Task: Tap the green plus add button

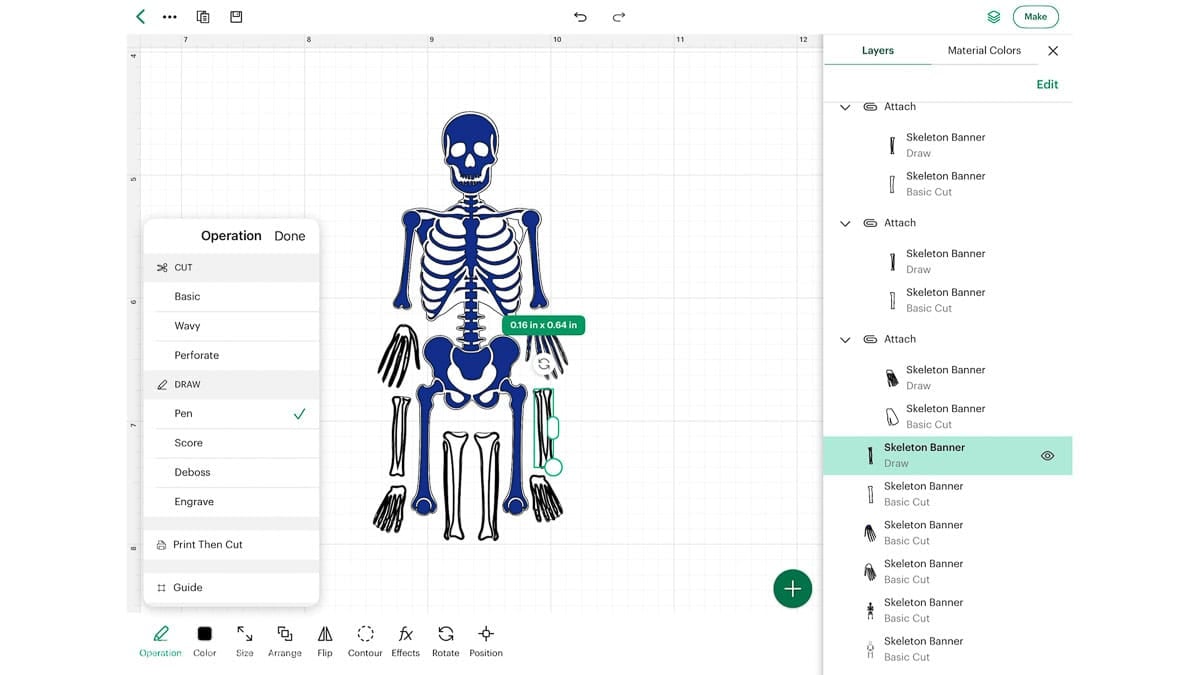Action: coord(793,589)
